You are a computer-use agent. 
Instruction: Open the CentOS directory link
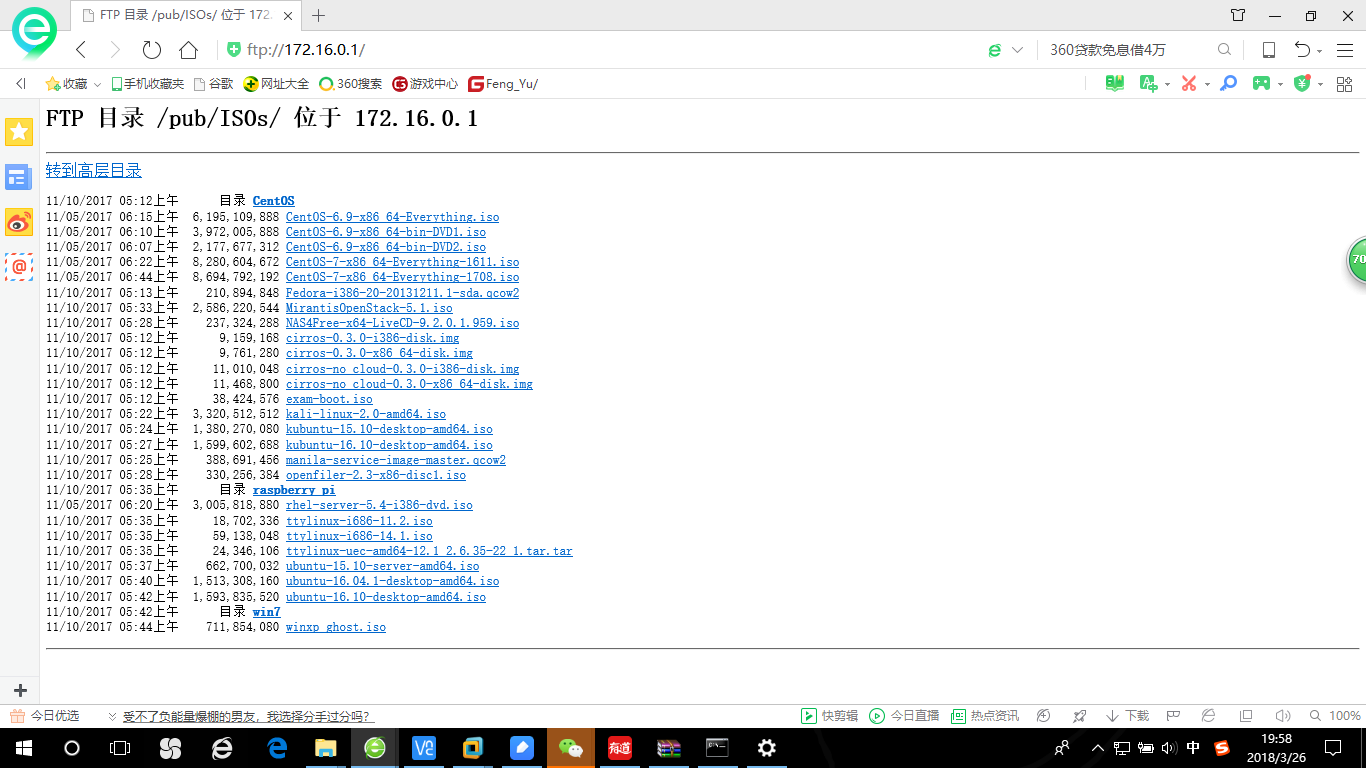273,201
